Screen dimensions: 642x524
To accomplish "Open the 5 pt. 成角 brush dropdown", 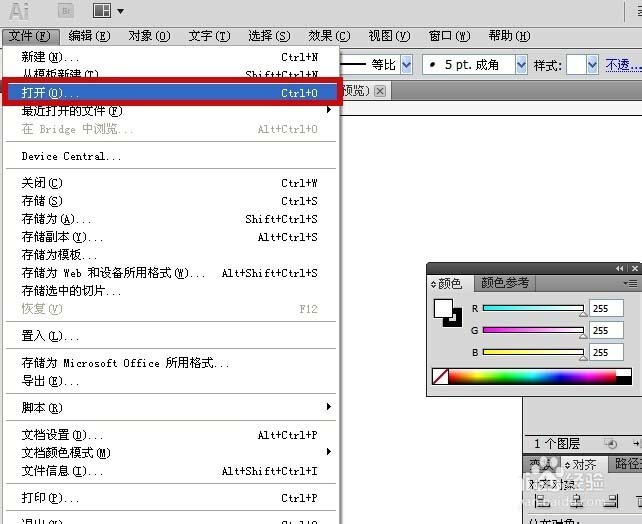I will pyautogui.click(x=521, y=65).
